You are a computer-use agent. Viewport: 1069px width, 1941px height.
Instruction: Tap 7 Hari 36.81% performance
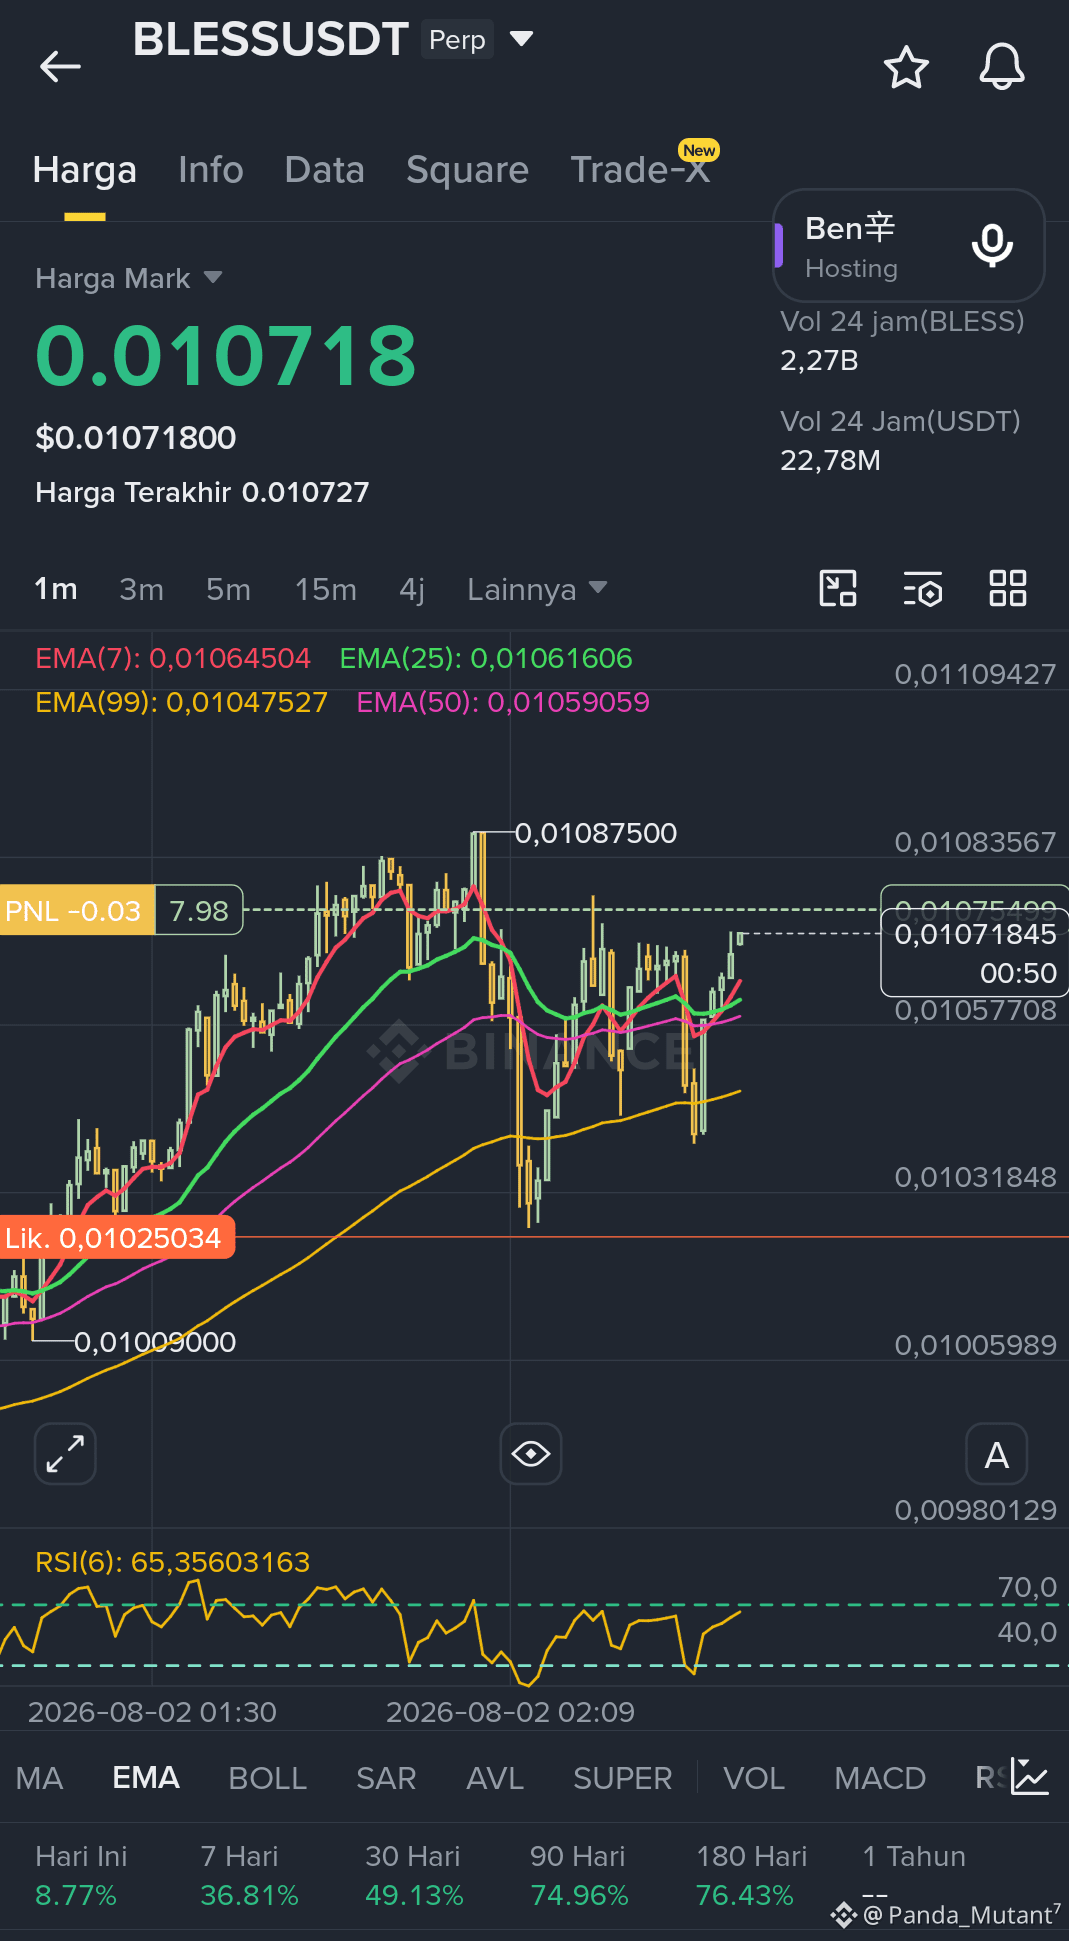(249, 1875)
